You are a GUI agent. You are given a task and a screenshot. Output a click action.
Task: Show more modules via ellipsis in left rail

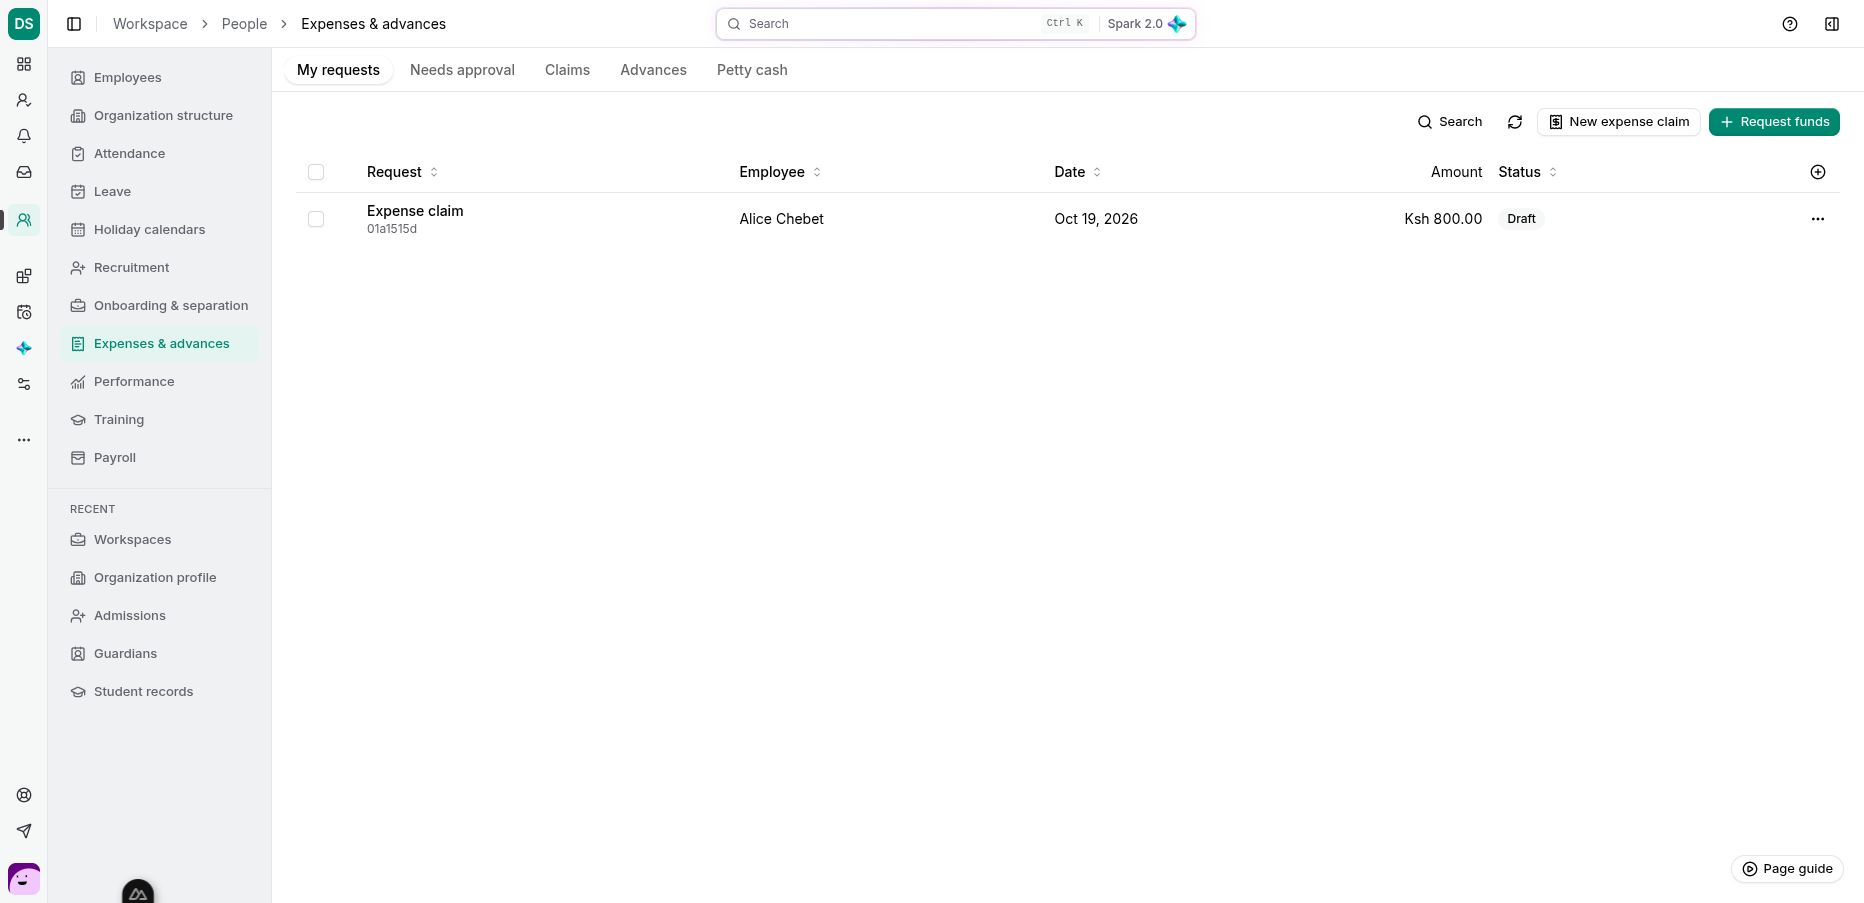coord(24,440)
